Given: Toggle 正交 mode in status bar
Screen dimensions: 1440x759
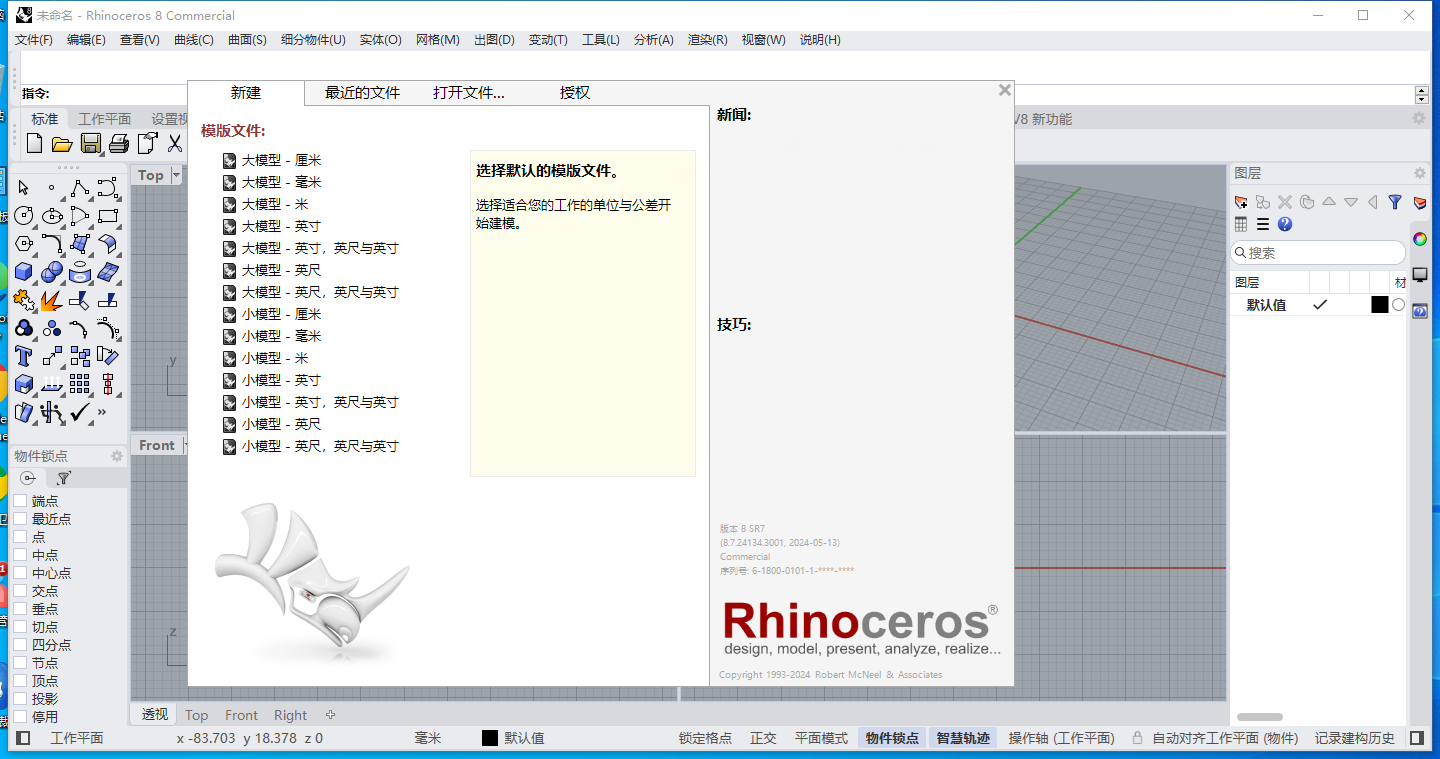Looking at the screenshot, I should [763, 738].
